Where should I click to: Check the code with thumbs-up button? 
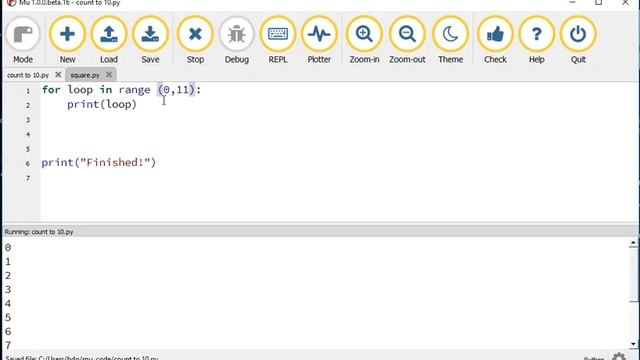pyautogui.click(x=495, y=40)
